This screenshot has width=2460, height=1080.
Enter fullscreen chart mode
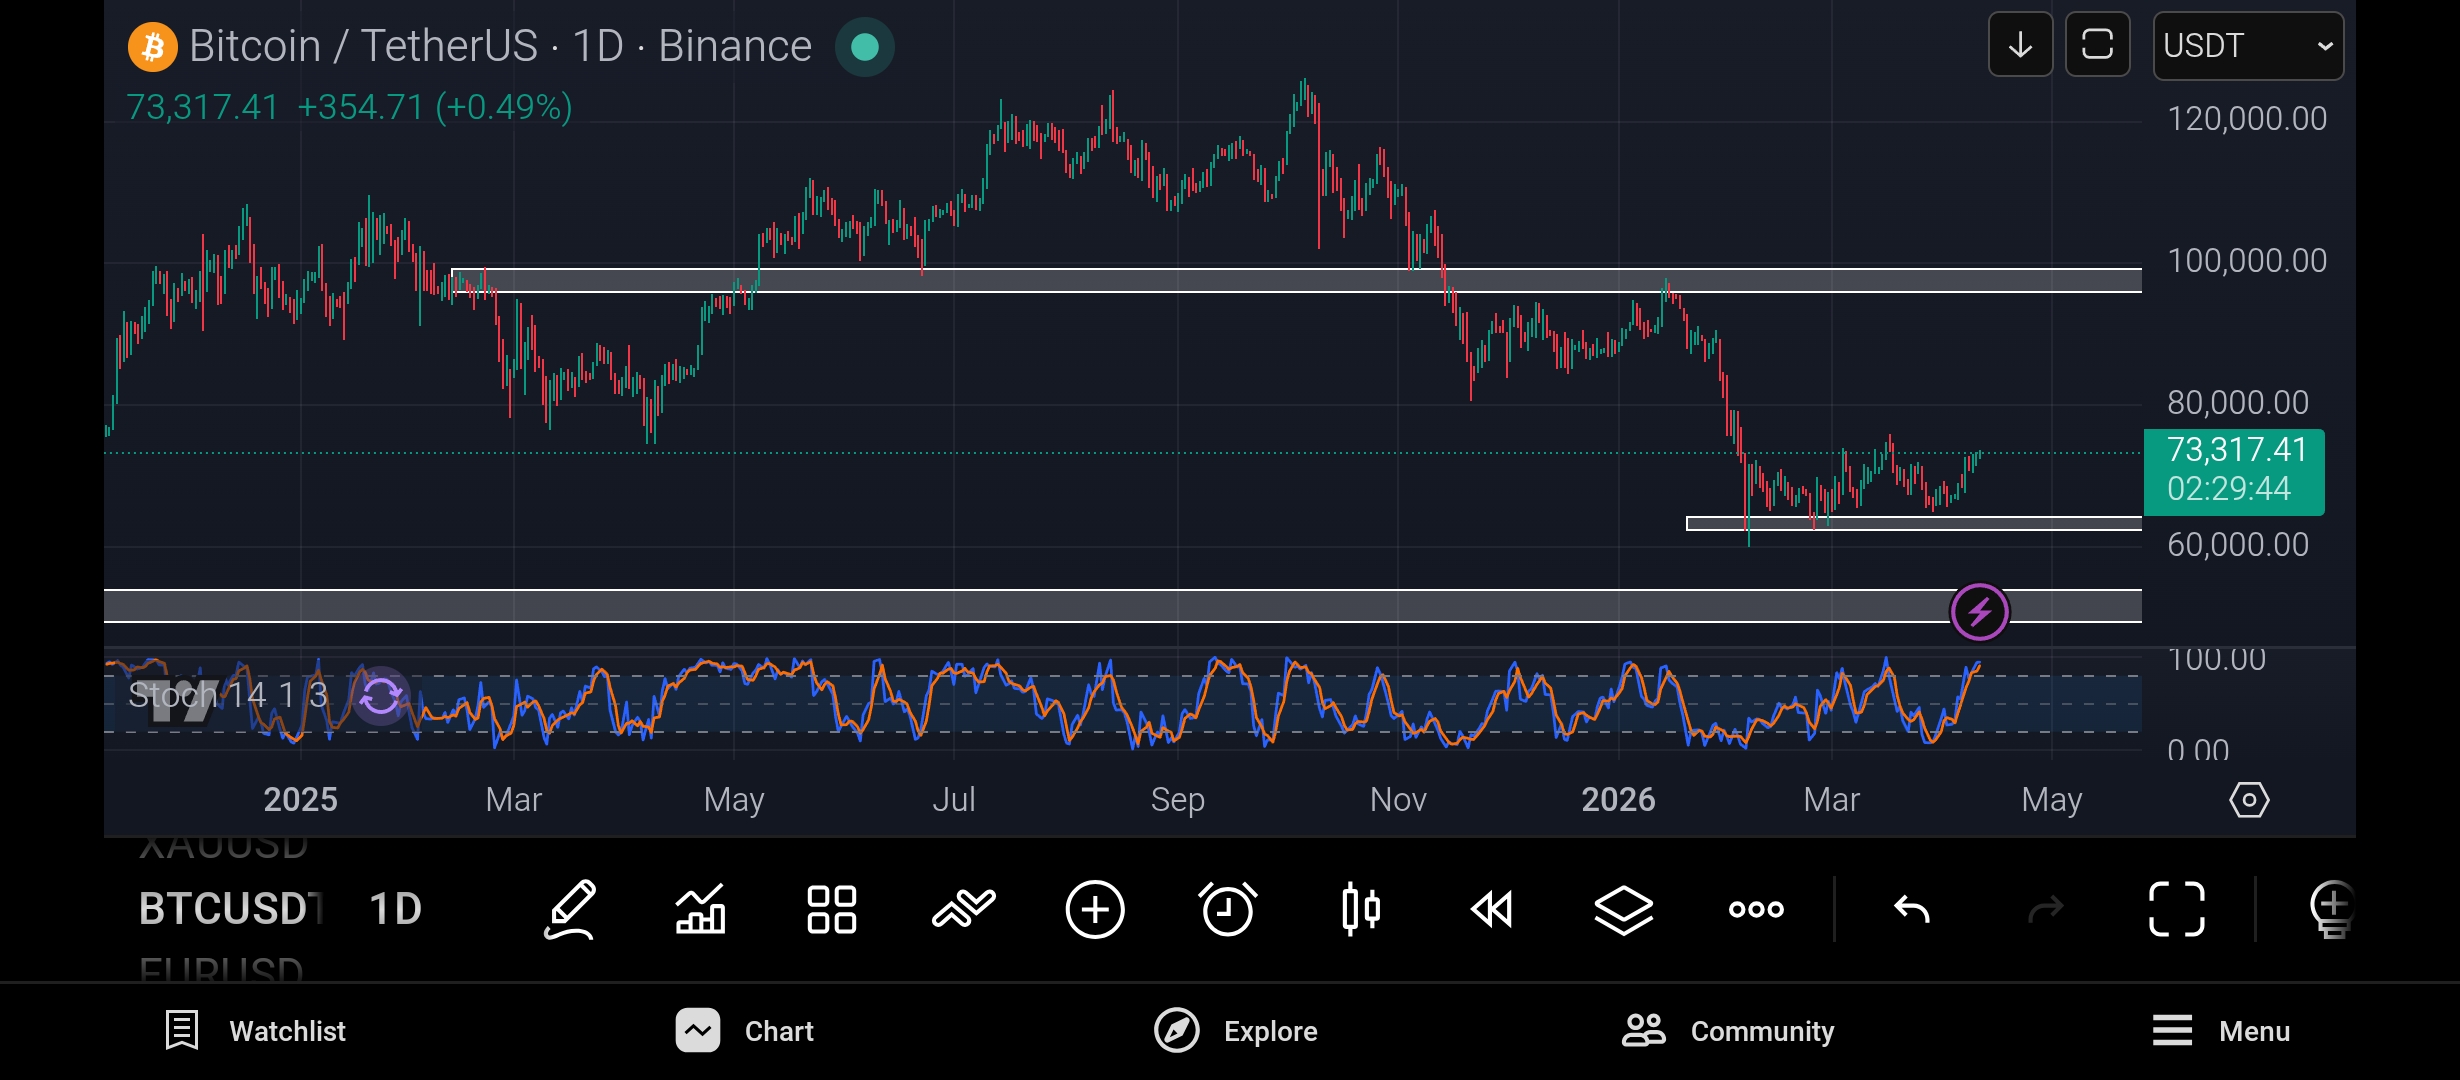(2177, 909)
